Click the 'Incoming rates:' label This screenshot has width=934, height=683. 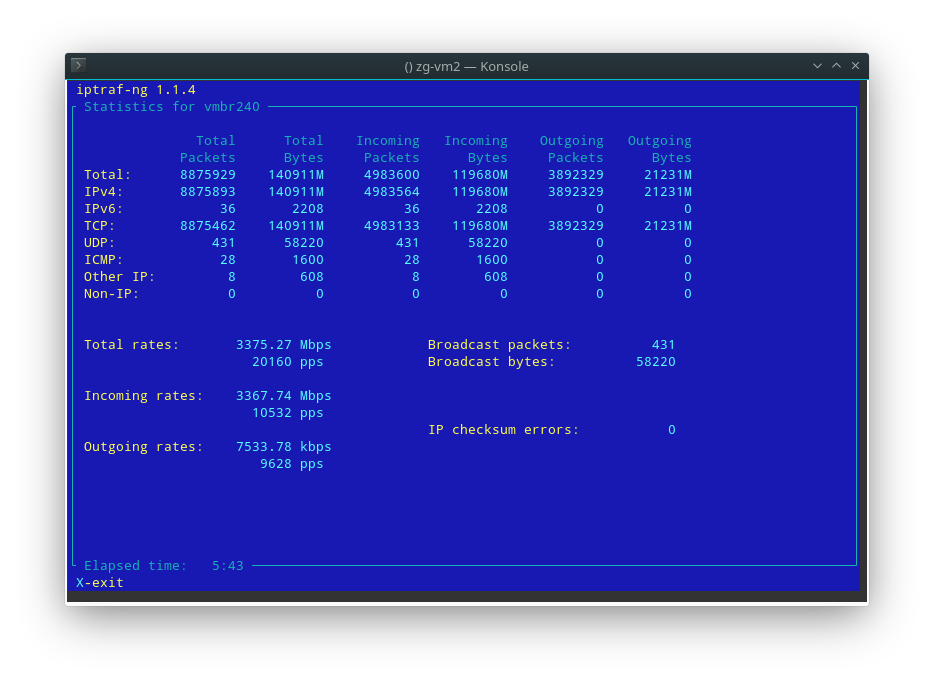(144, 395)
